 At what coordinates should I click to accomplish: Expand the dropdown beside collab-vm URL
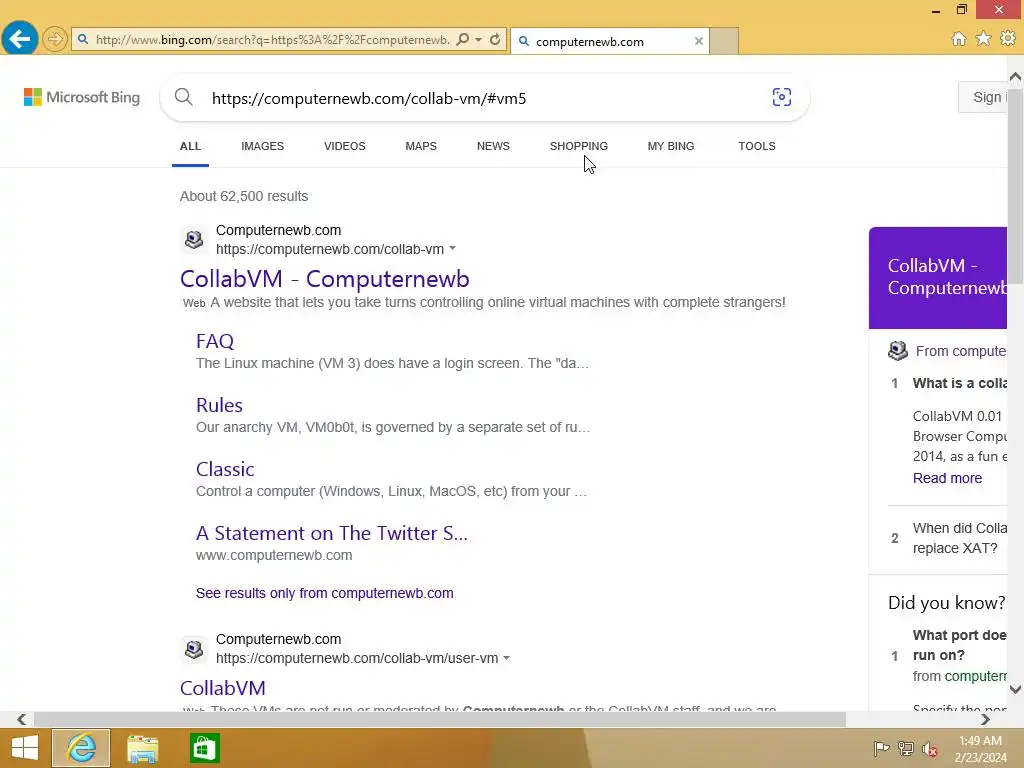click(x=453, y=249)
